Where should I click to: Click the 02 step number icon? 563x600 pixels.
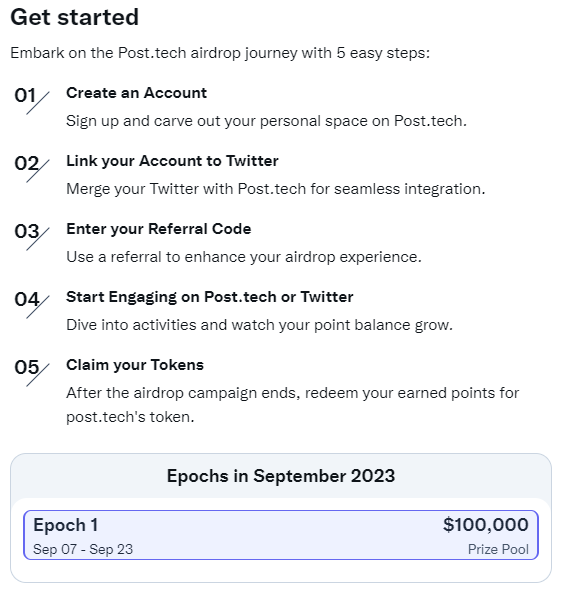click(32, 168)
